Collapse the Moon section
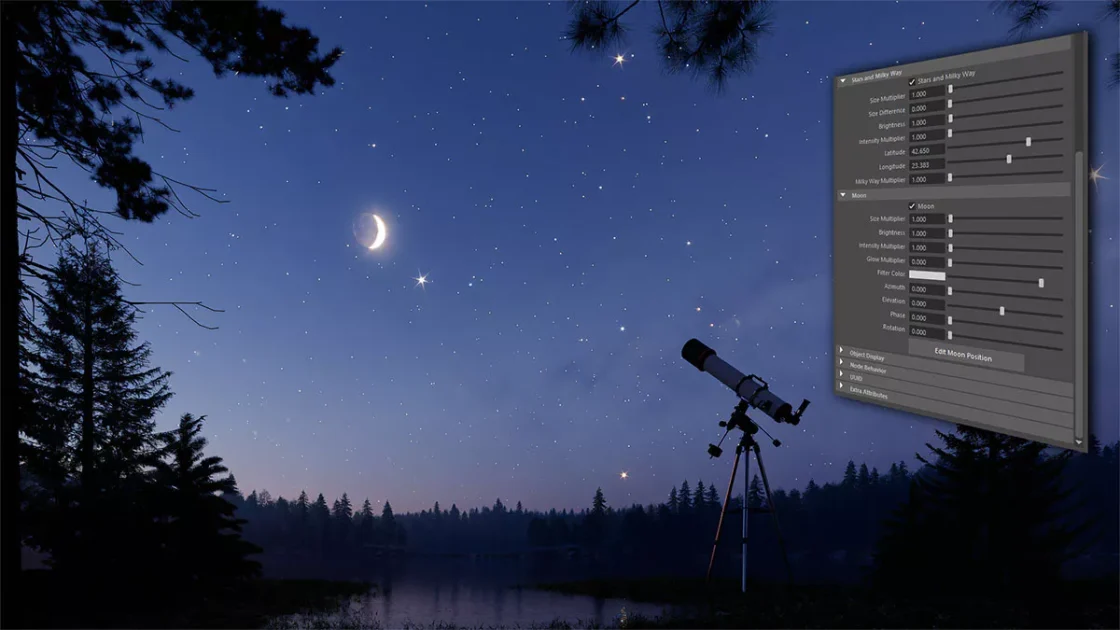Viewport: 1120px width, 630px height. [x=843, y=194]
